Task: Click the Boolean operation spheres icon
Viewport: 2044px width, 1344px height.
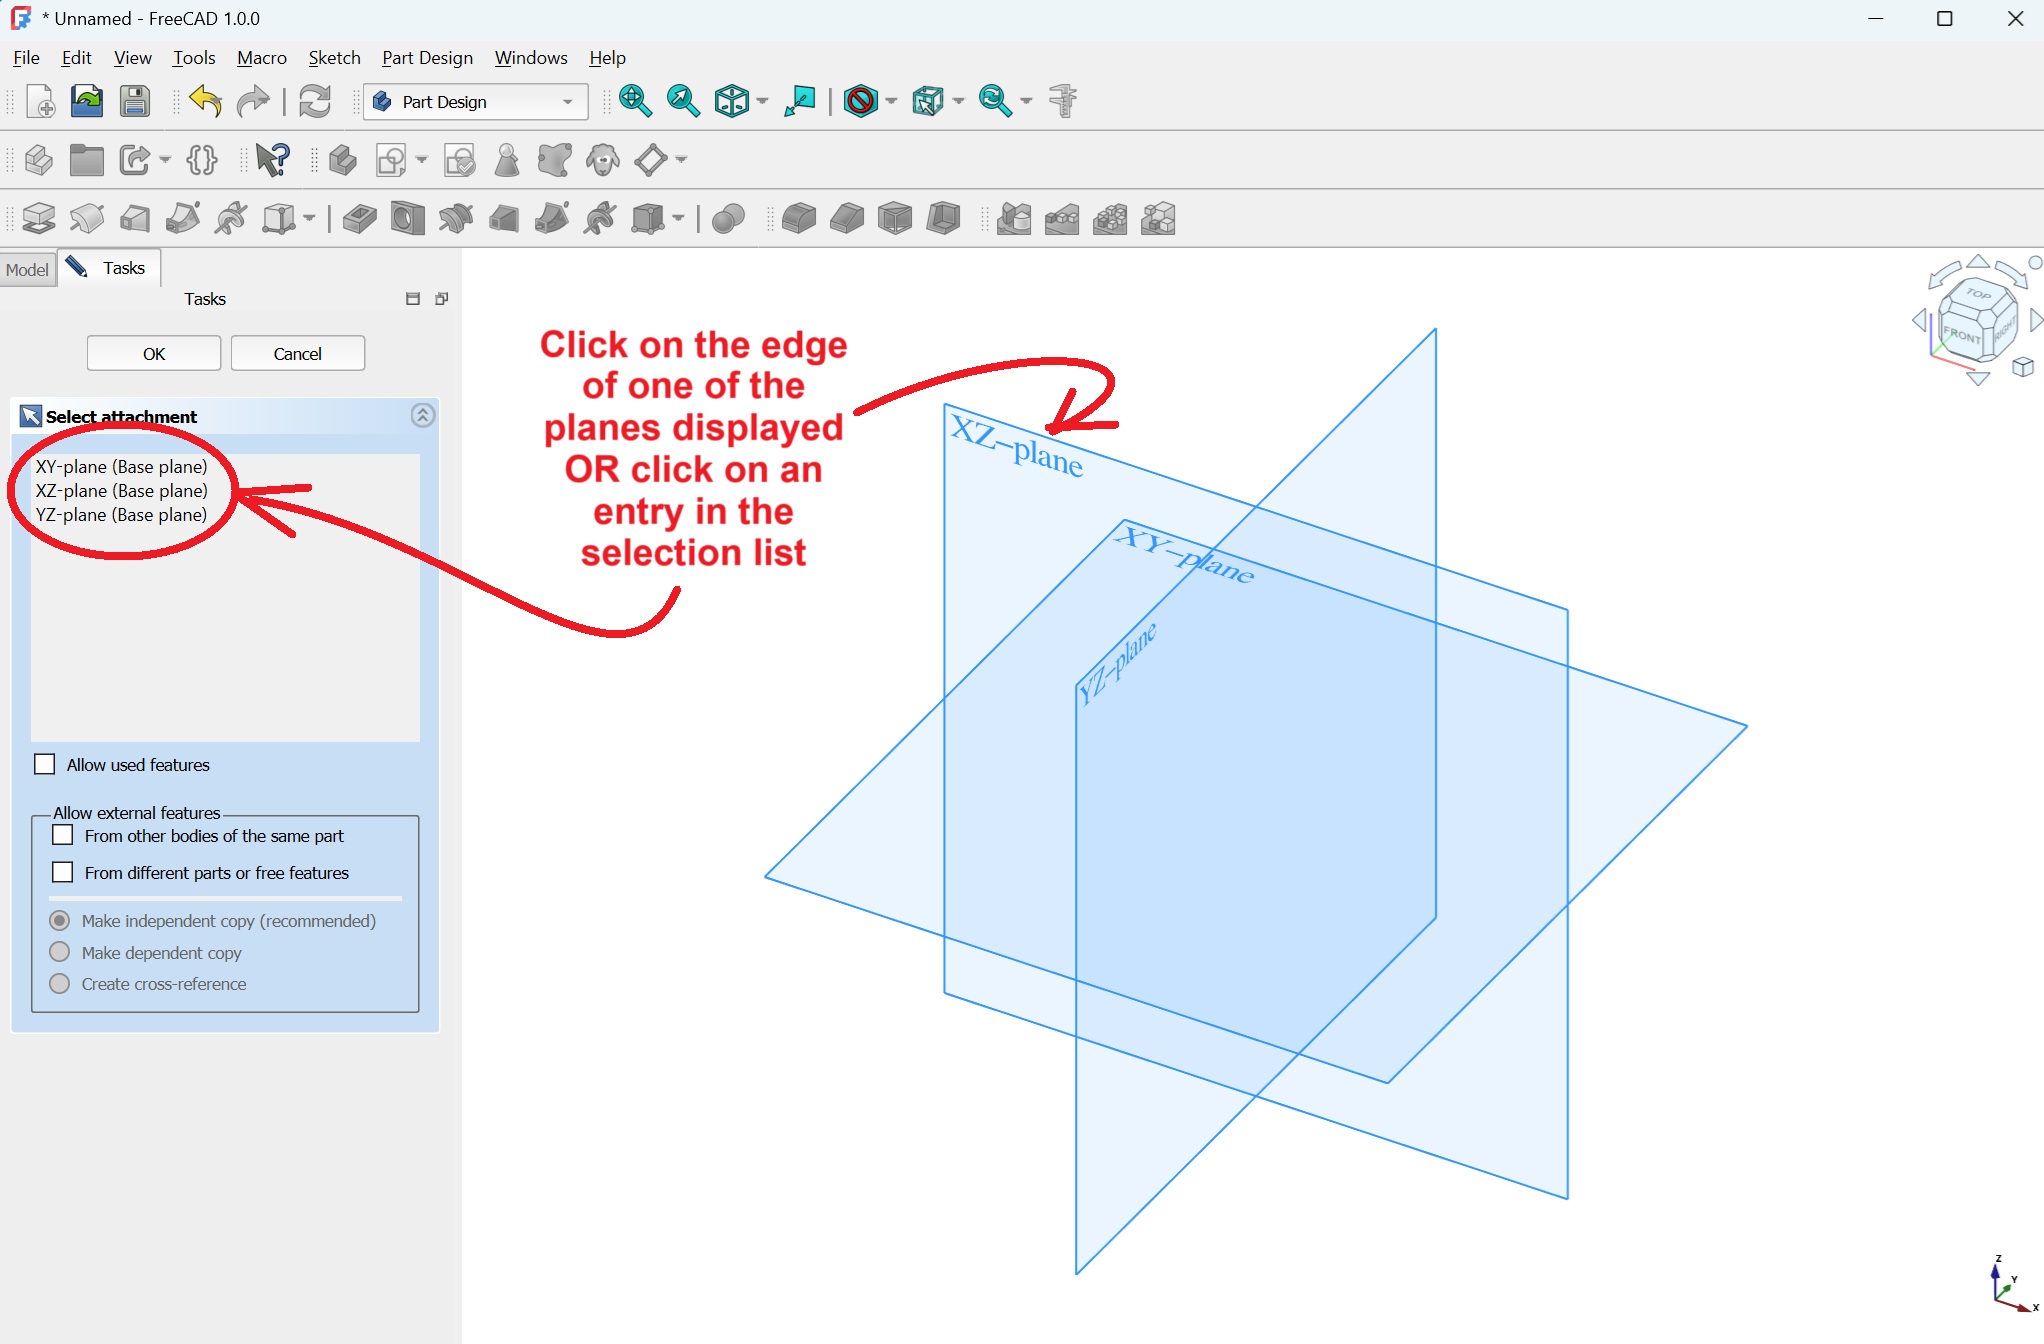Action: tap(728, 218)
